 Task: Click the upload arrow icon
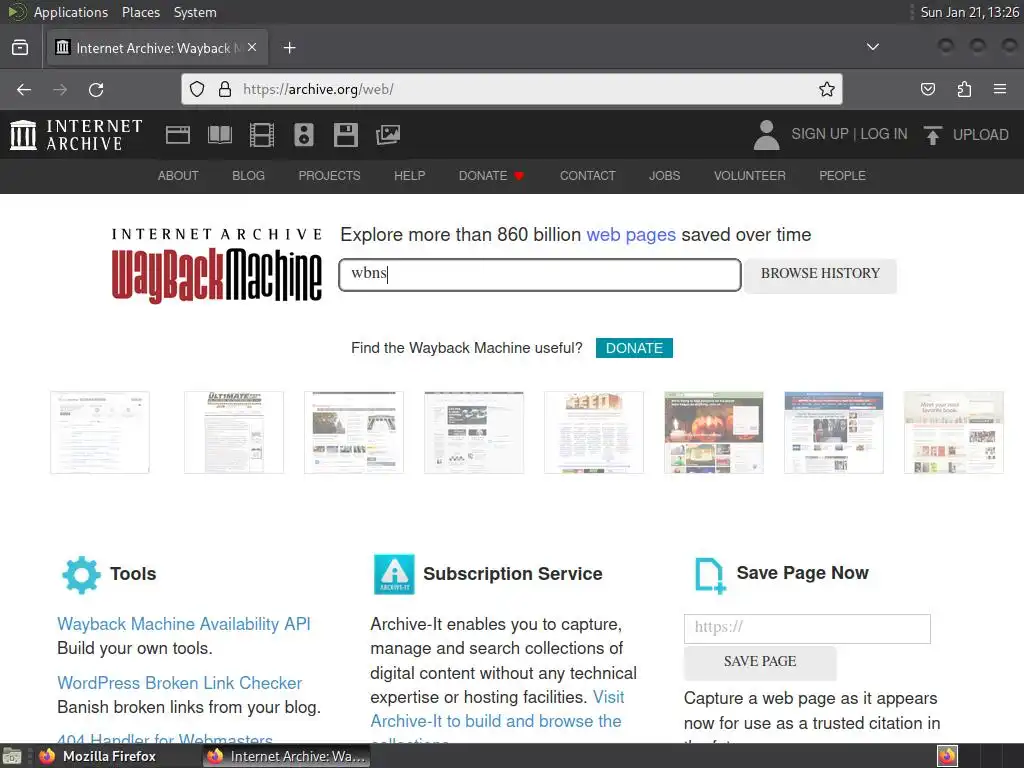933,135
